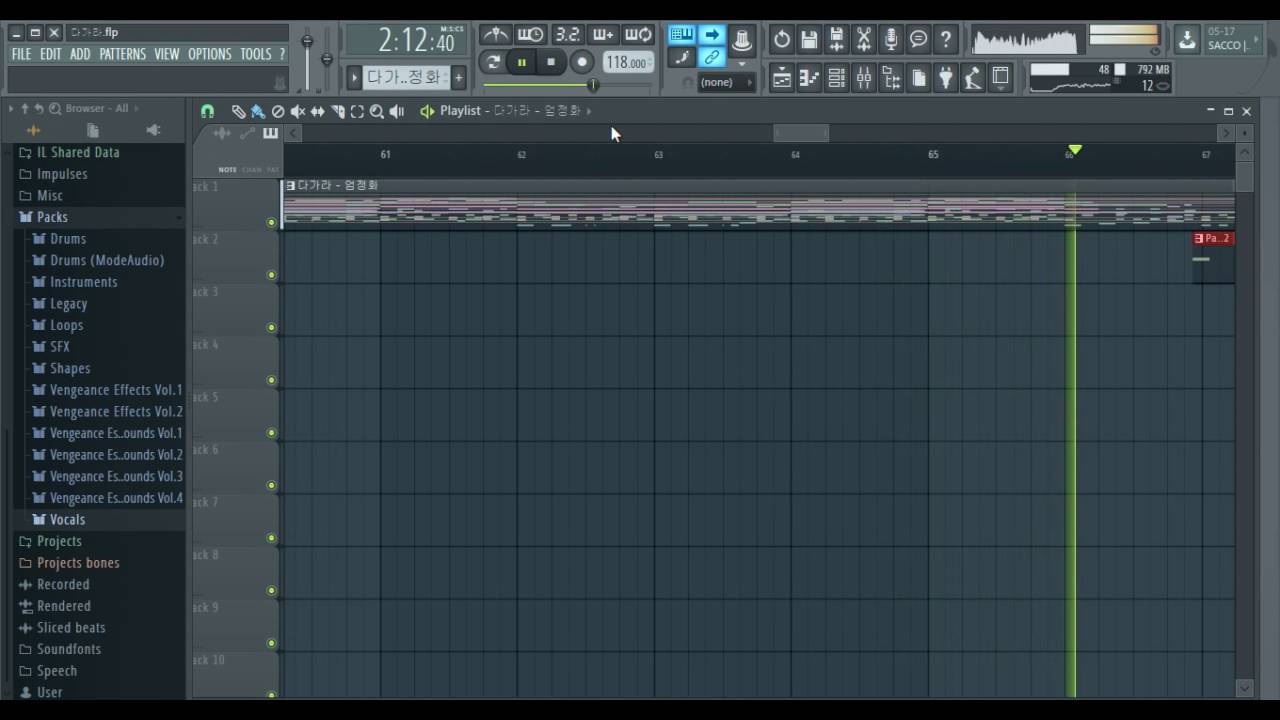Click the playlist horizontal scrollbar thumb
Viewport: 1280px width, 720px height.
[x=801, y=133]
